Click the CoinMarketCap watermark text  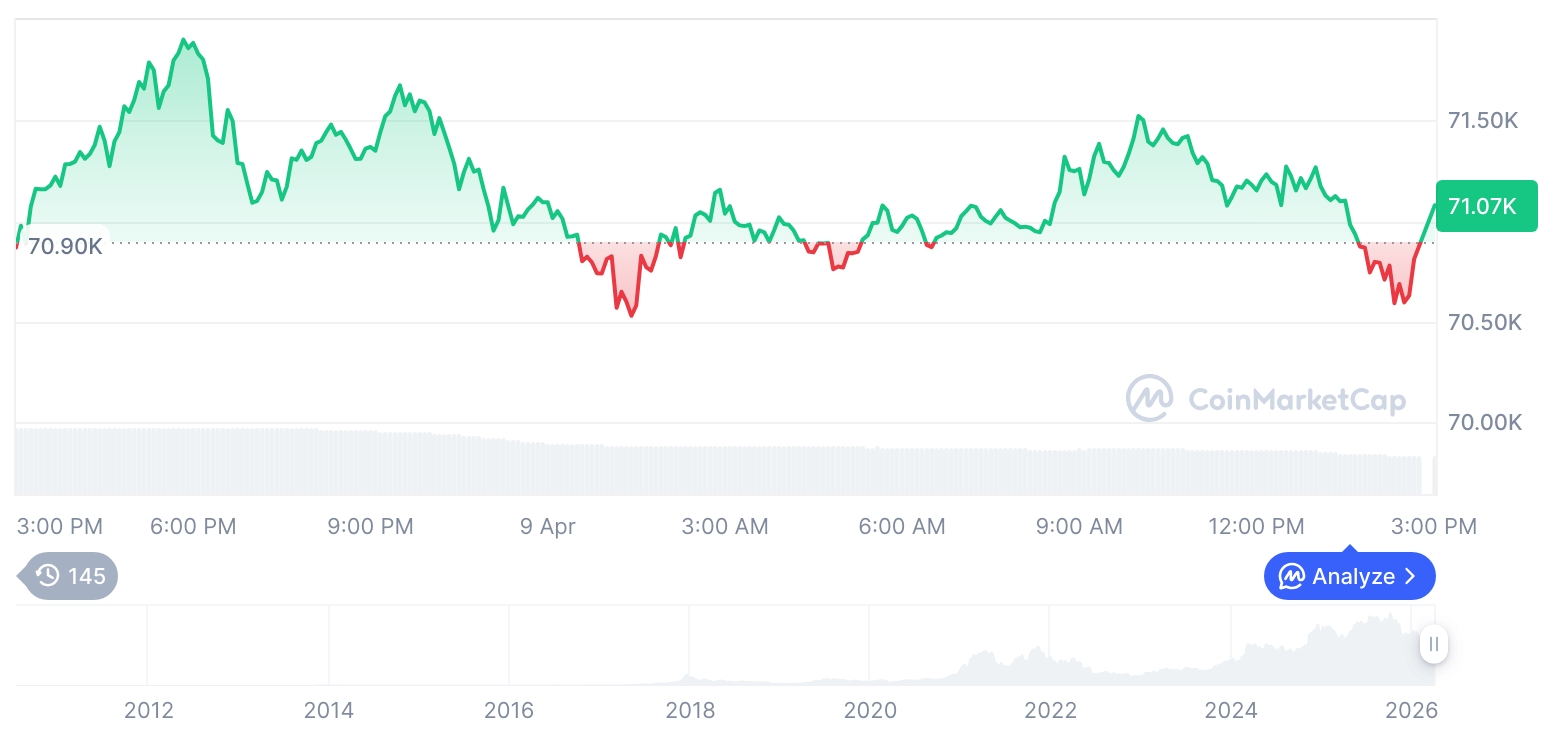(x=1297, y=400)
